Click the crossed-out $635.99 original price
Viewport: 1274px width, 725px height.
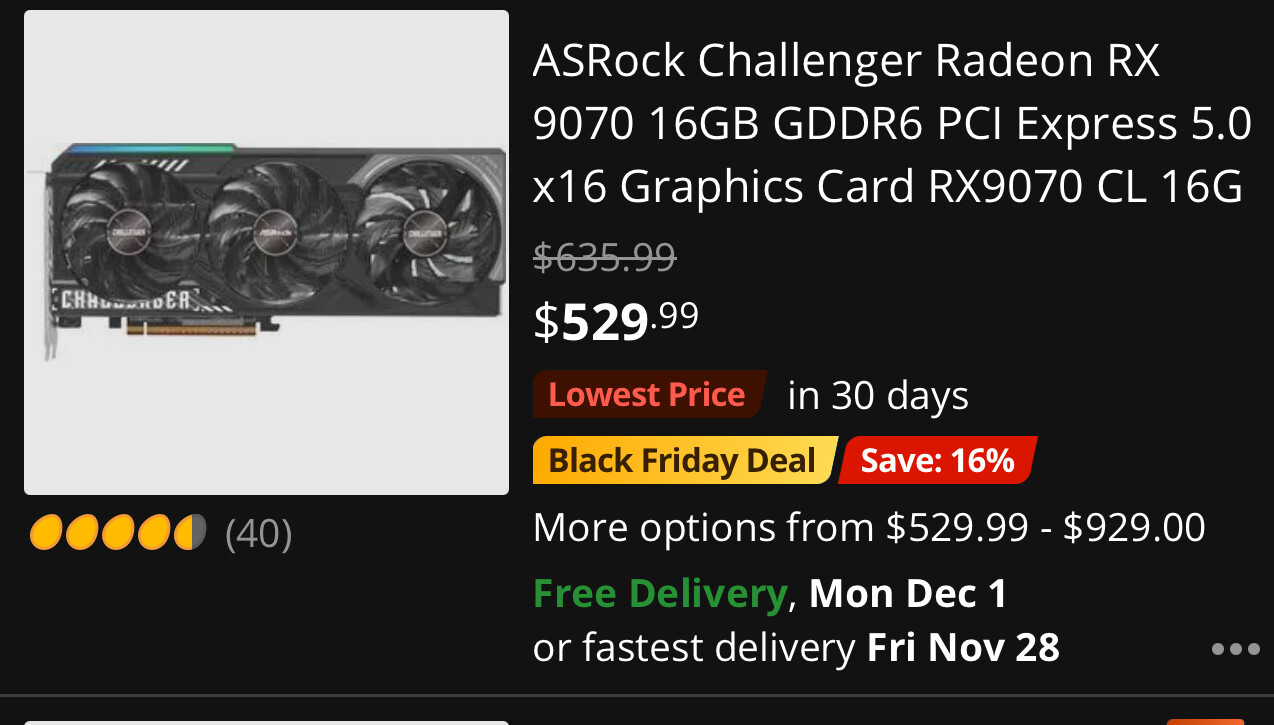[x=604, y=258]
